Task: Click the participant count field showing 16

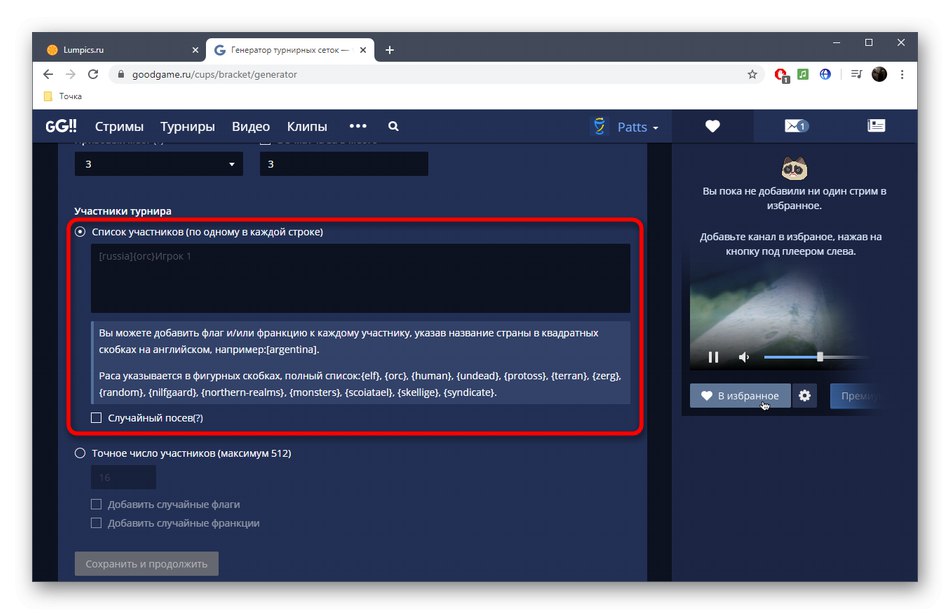Action: (x=124, y=478)
